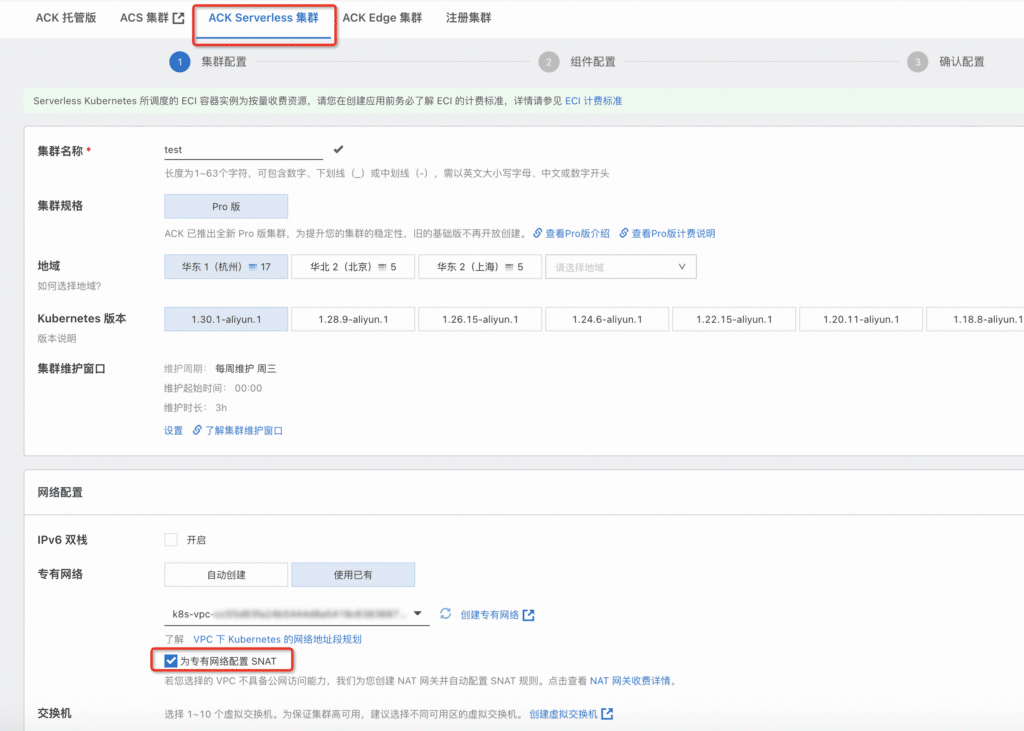Click the link icon before 查看Pro版介绍
Screen dimensions: 1024x731
(x=537, y=233)
